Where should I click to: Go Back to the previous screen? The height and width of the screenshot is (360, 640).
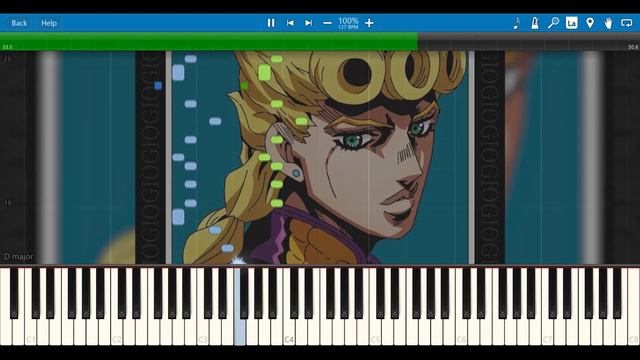pyautogui.click(x=19, y=23)
